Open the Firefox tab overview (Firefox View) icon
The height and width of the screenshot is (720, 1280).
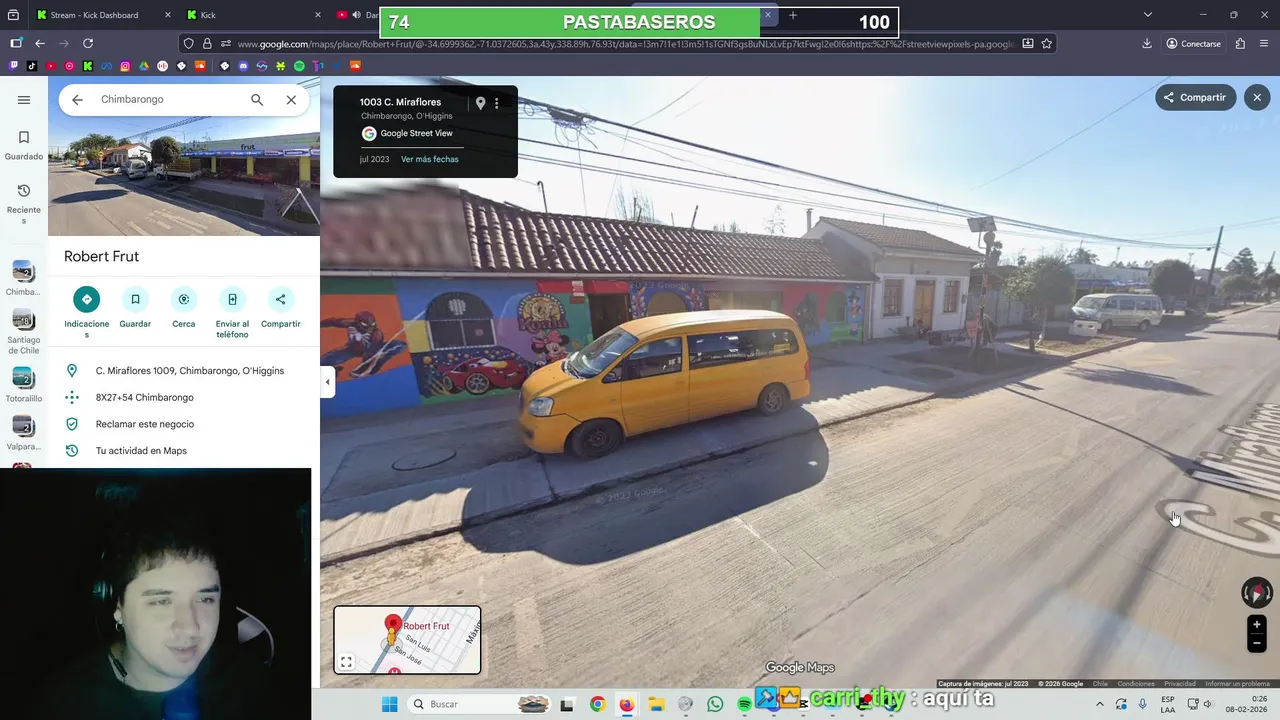click(x=13, y=15)
